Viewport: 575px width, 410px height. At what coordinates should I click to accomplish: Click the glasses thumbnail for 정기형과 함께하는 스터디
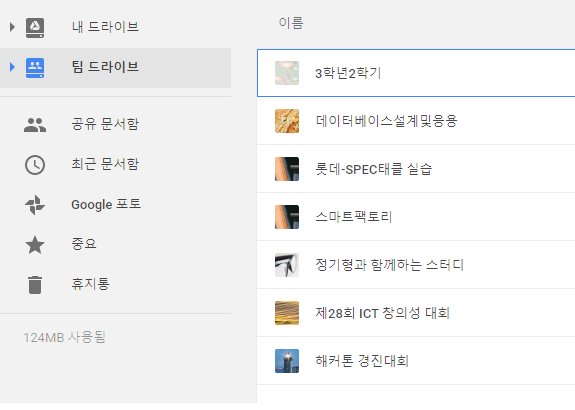(287, 265)
